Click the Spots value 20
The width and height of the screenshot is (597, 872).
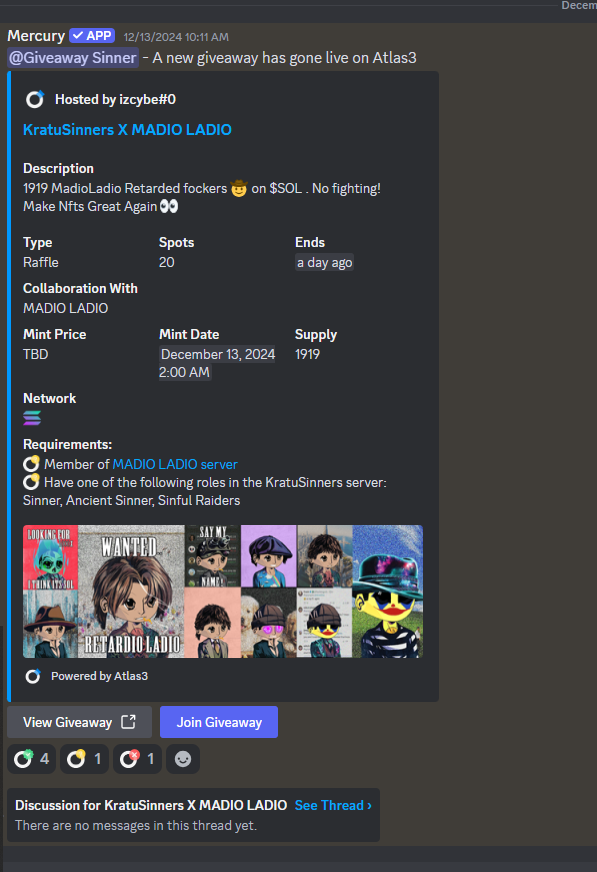[x=167, y=262]
